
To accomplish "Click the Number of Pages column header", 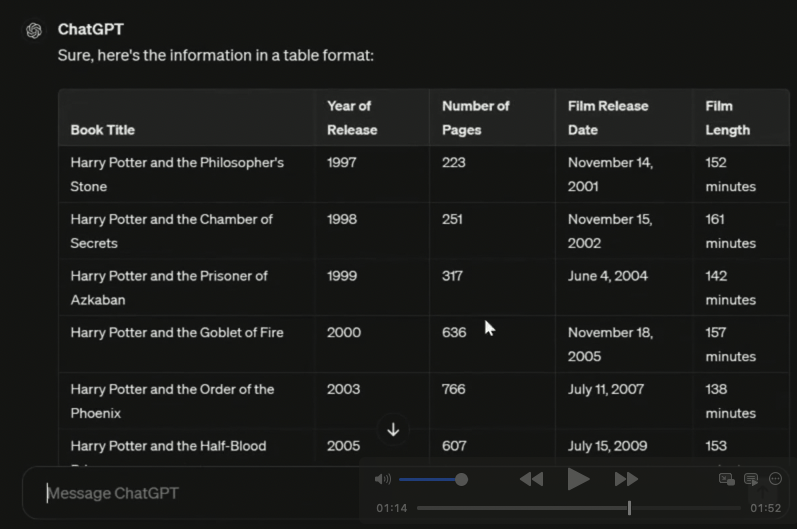I will [x=476, y=118].
